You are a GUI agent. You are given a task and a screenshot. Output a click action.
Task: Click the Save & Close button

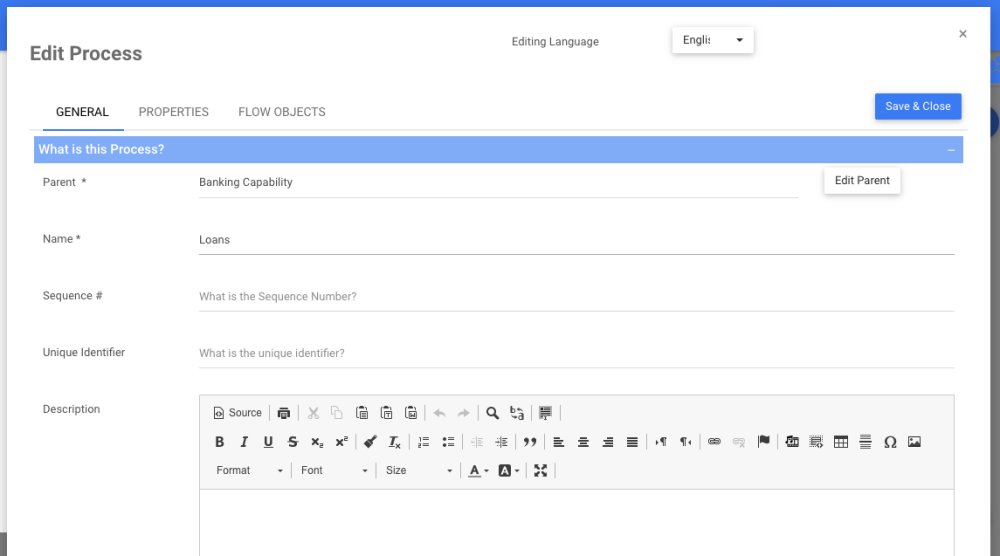click(918, 107)
